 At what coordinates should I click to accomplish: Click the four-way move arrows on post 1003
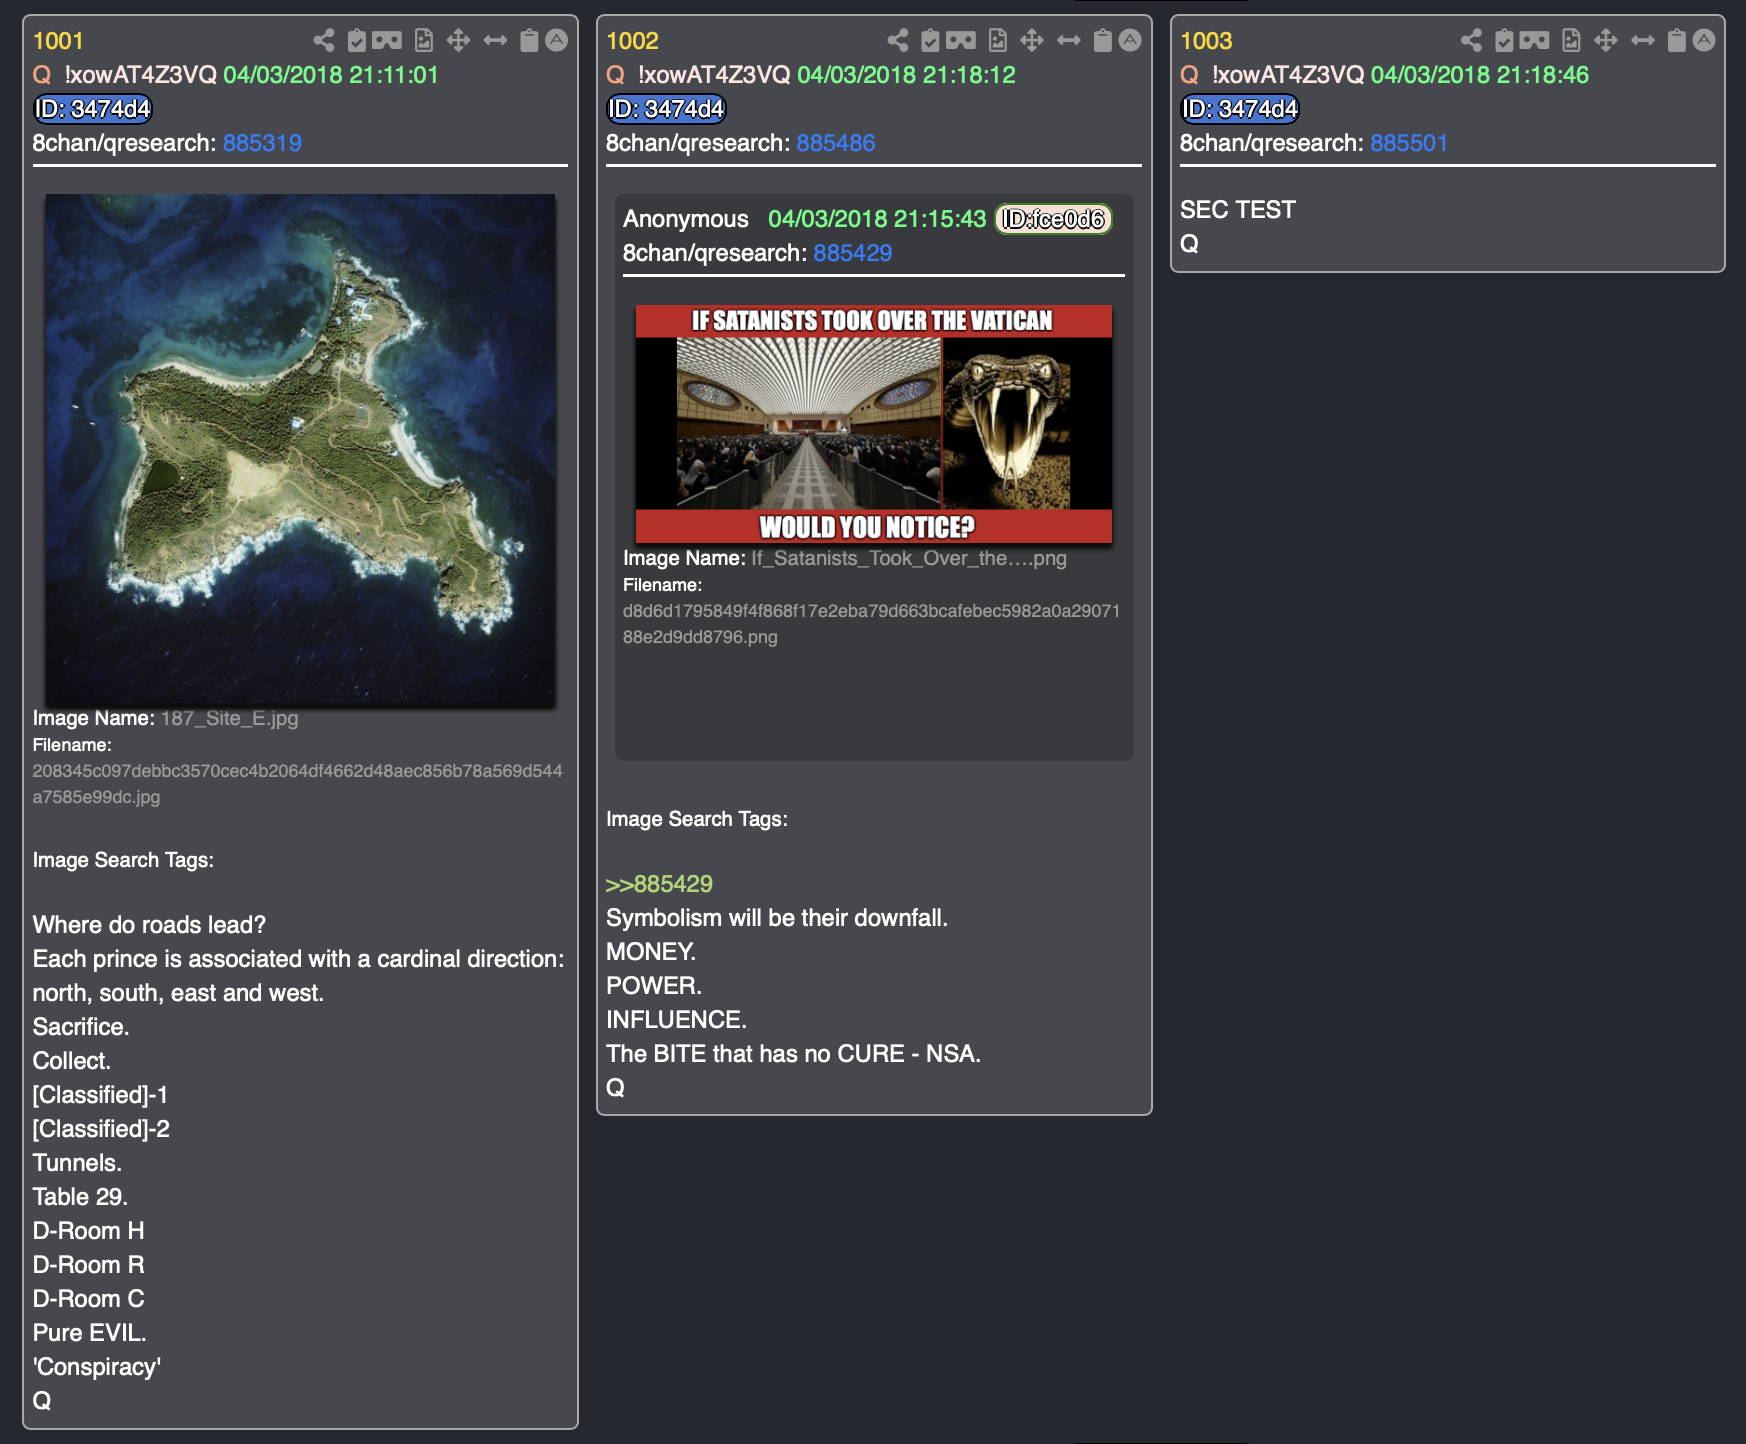pos(1606,40)
